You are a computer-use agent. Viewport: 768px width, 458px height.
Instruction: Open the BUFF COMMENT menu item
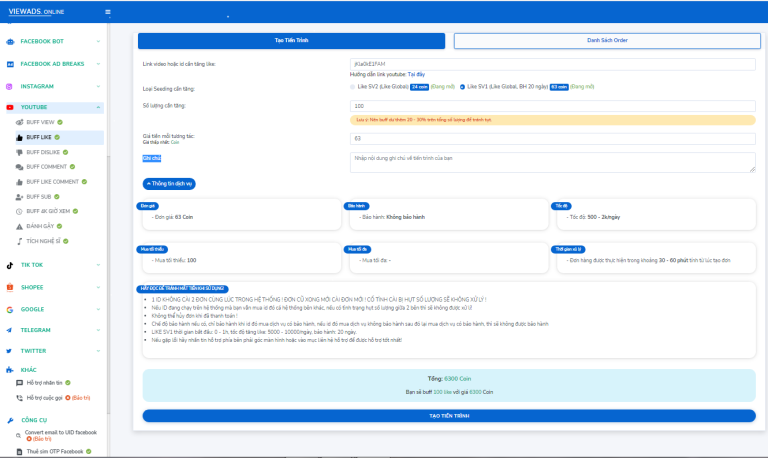47,167
